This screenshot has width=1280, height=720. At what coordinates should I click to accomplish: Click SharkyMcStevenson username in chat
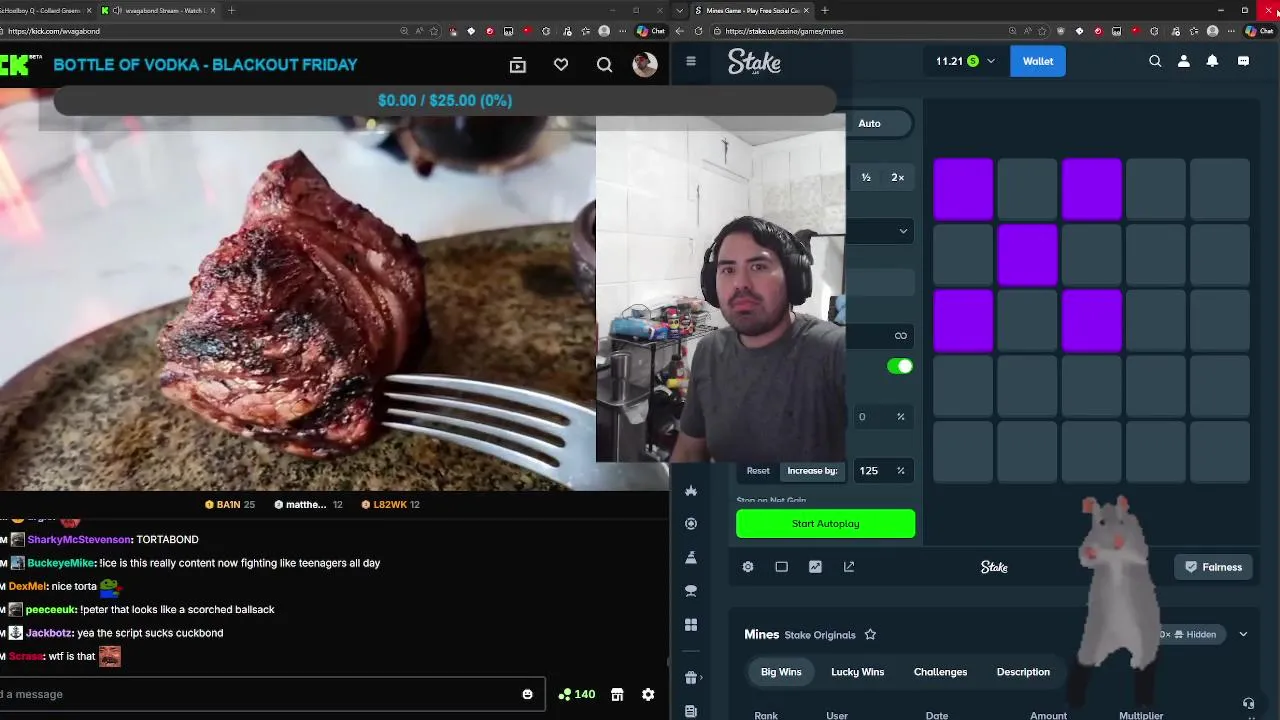79,539
